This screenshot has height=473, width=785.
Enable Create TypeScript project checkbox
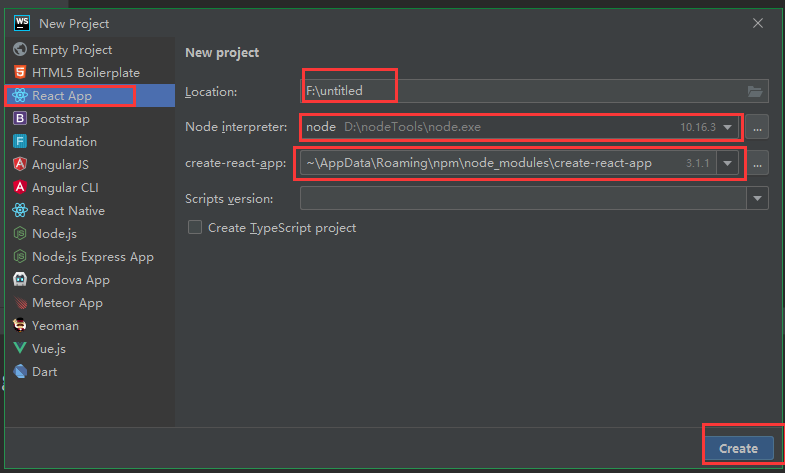[x=195, y=227]
